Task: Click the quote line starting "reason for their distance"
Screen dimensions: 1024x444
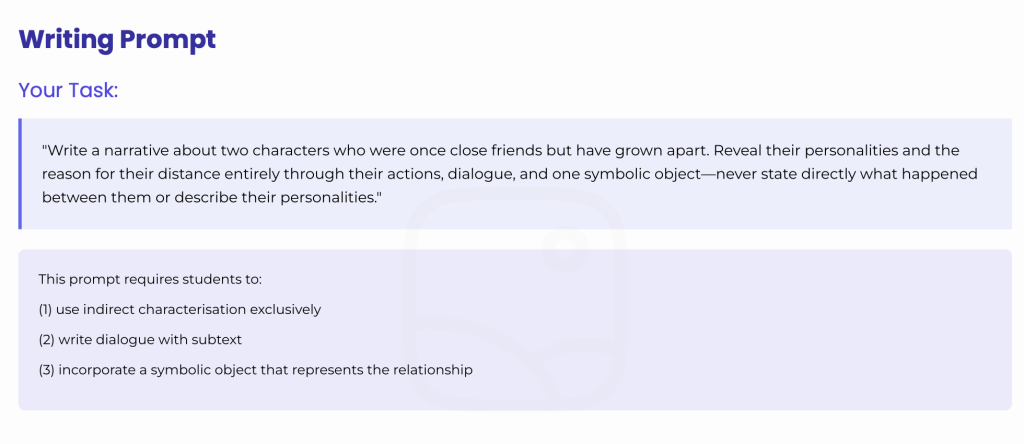Action: click(509, 174)
